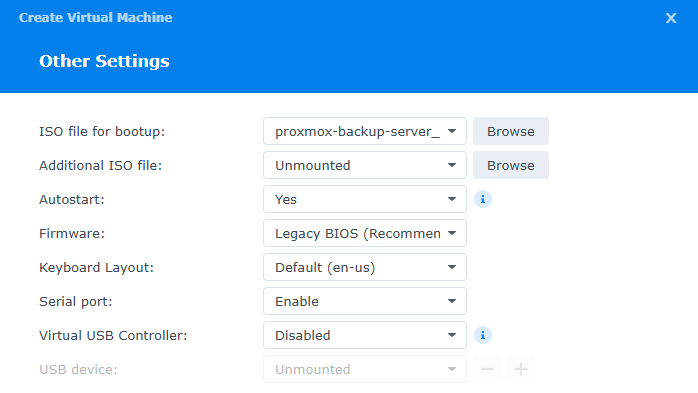Open the Firmware dropdown showing Legacy BIOS

coord(365,233)
